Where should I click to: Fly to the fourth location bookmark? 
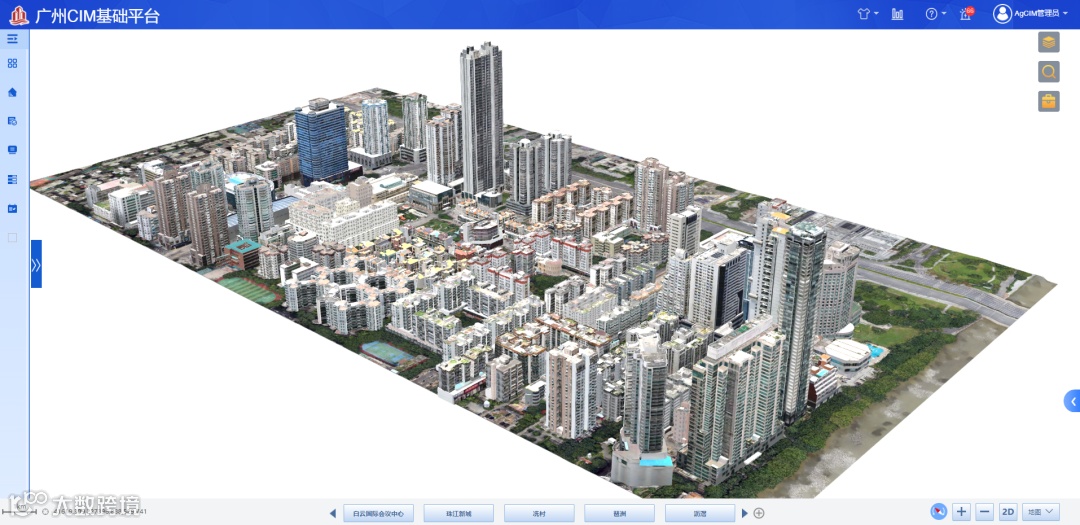(619, 513)
